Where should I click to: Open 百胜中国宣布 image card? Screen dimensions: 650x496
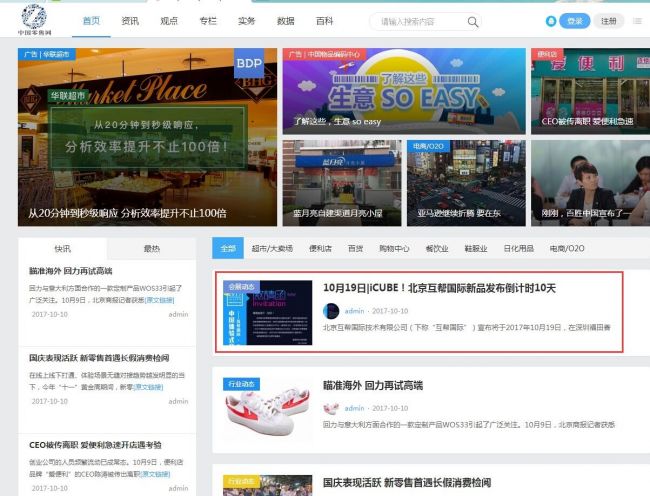pos(590,183)
